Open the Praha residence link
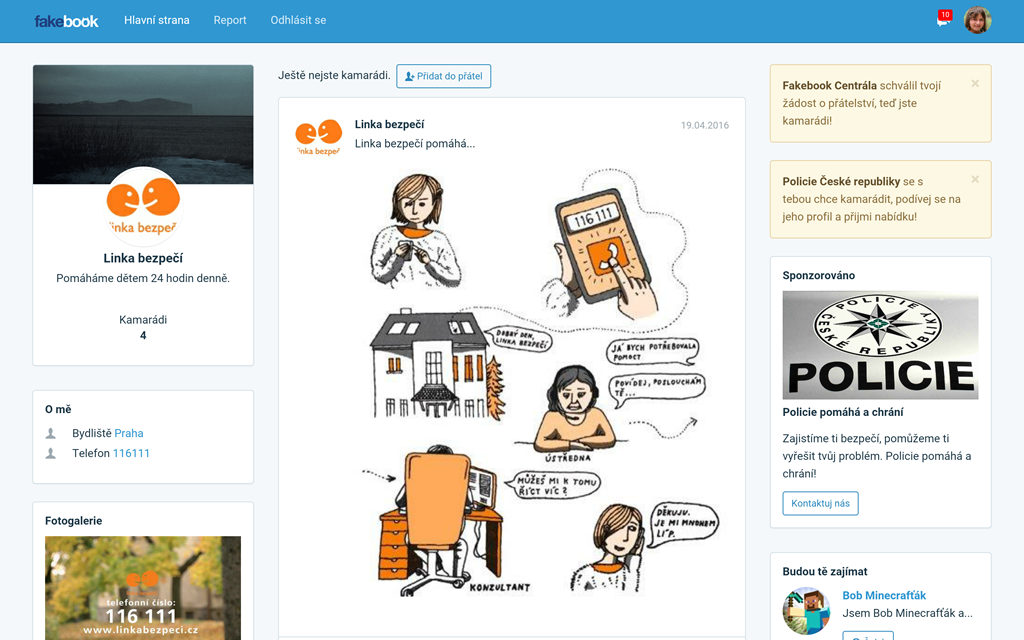This screenshot has height=640, width=1024. pyautogui.click(x=129, y=433)
